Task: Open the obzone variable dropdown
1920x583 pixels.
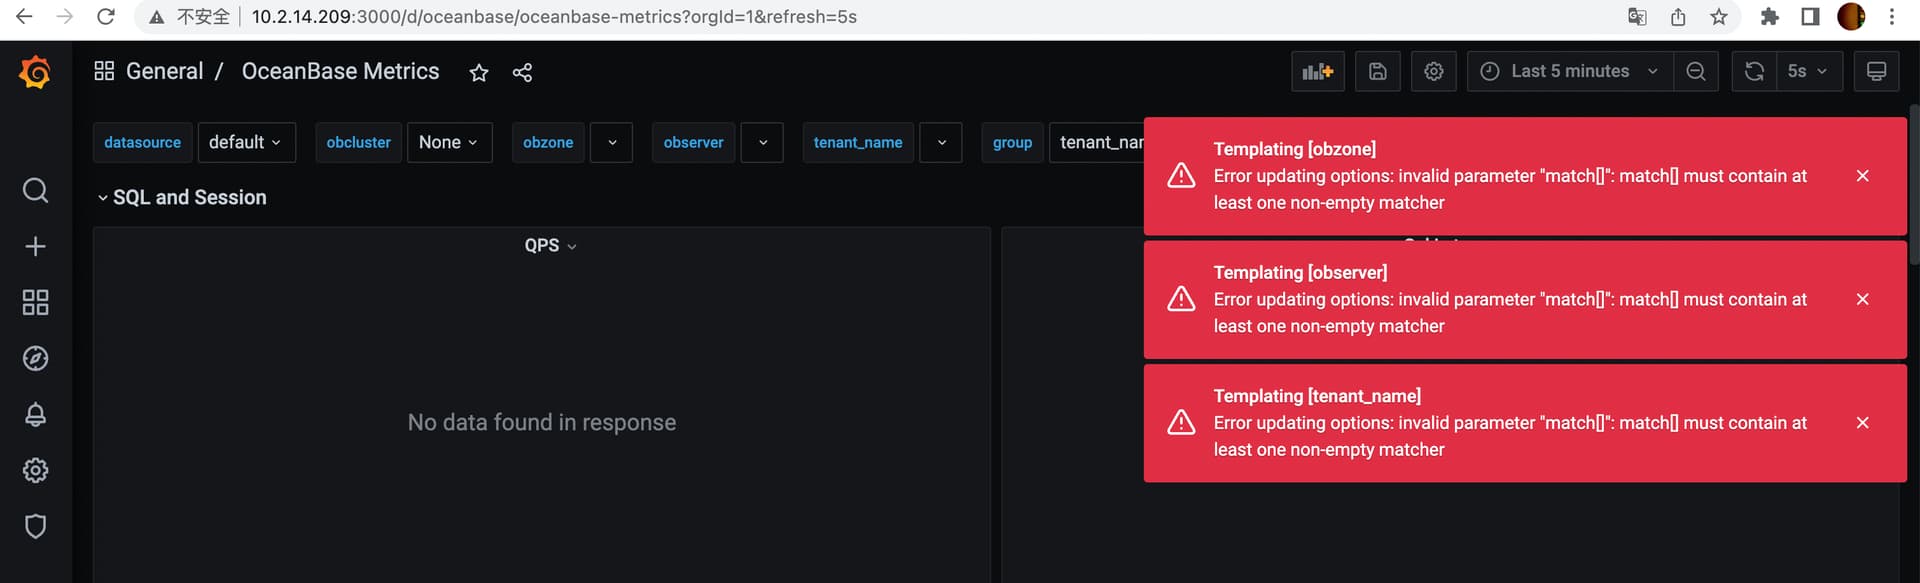Action: 611,142
